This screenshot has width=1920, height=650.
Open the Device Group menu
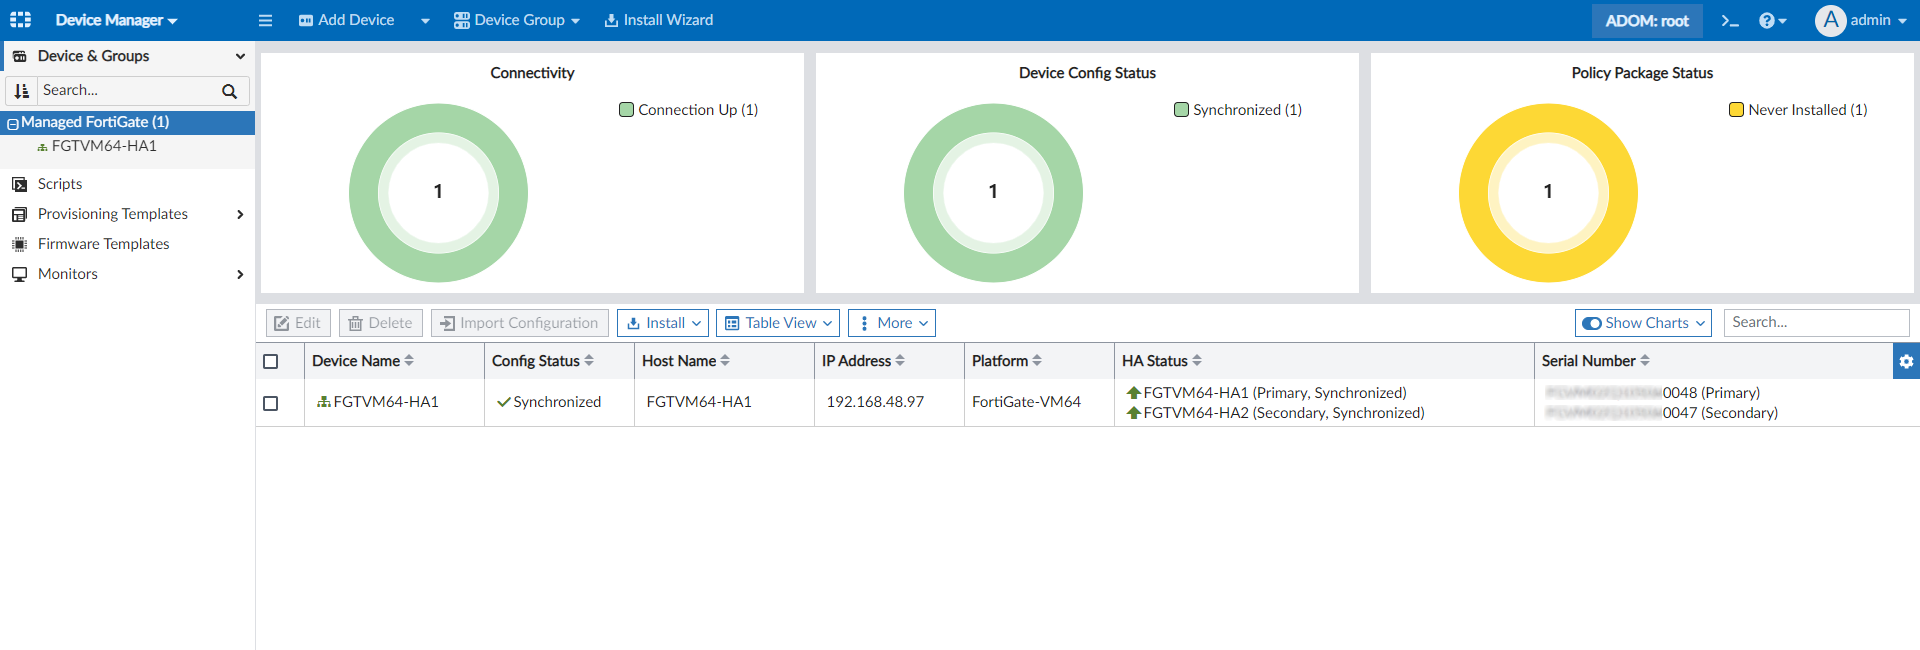(x=517, y=20)
